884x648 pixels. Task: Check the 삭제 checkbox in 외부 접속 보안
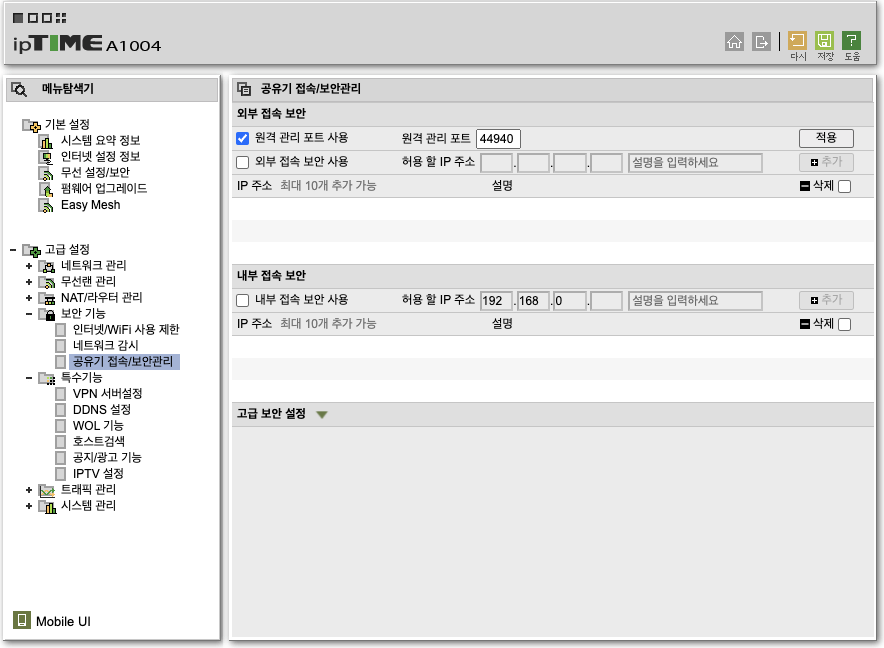coord(845,186)
